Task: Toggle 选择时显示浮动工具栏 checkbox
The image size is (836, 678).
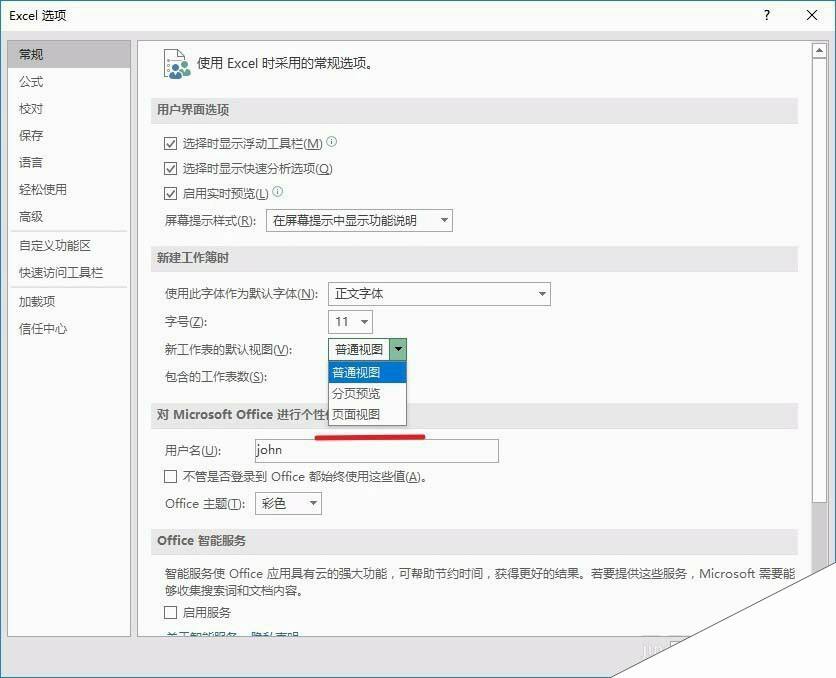Action: click(170, 143)
